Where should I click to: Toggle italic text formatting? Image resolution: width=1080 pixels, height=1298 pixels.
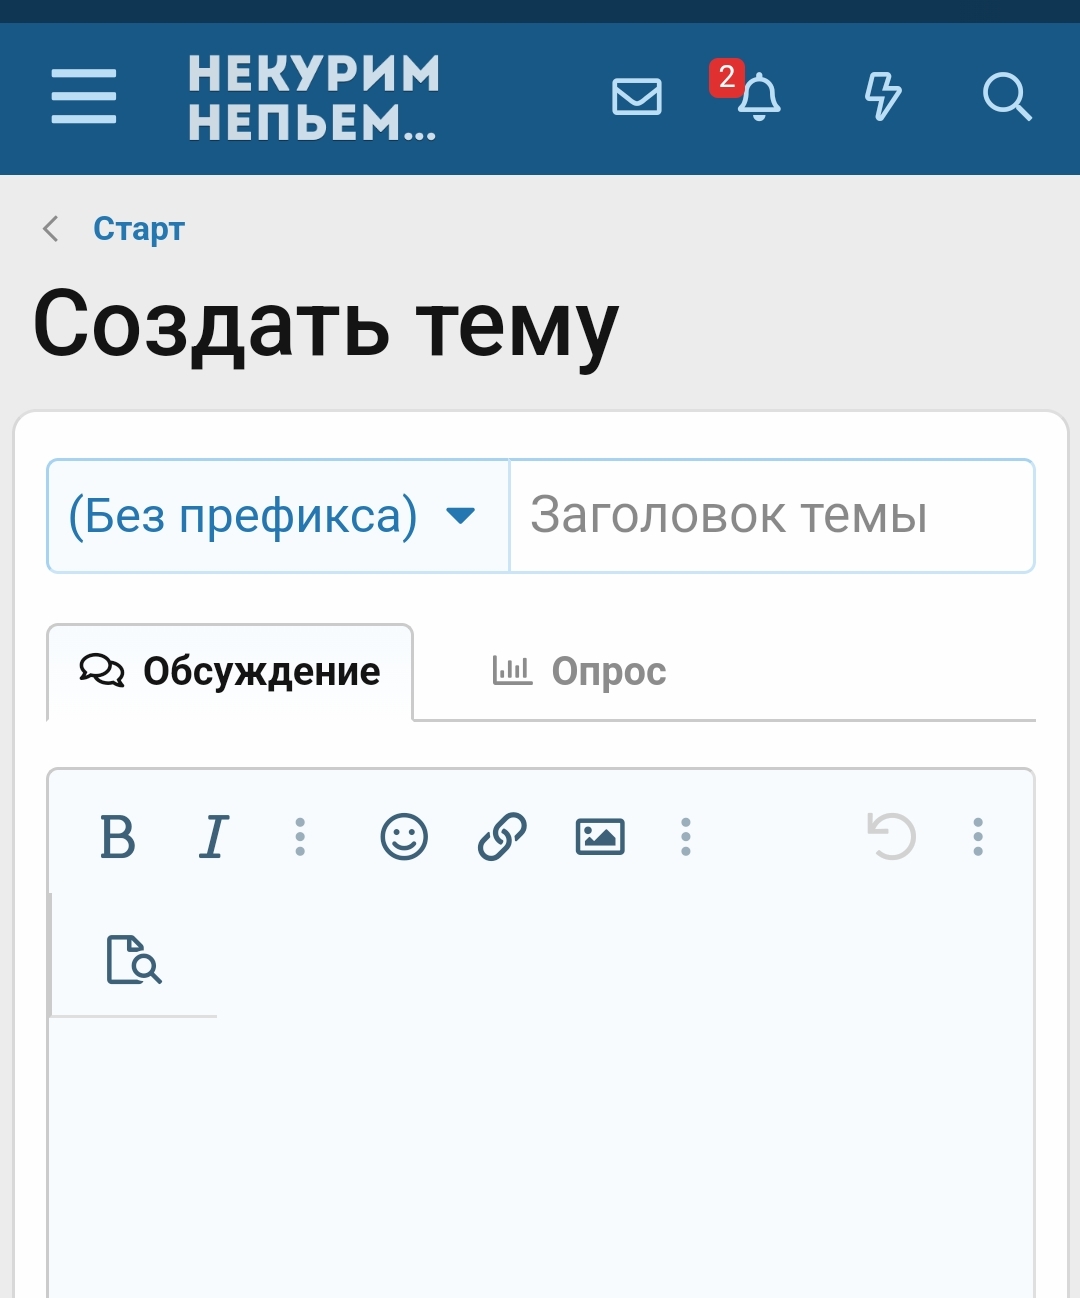point(213,837)
